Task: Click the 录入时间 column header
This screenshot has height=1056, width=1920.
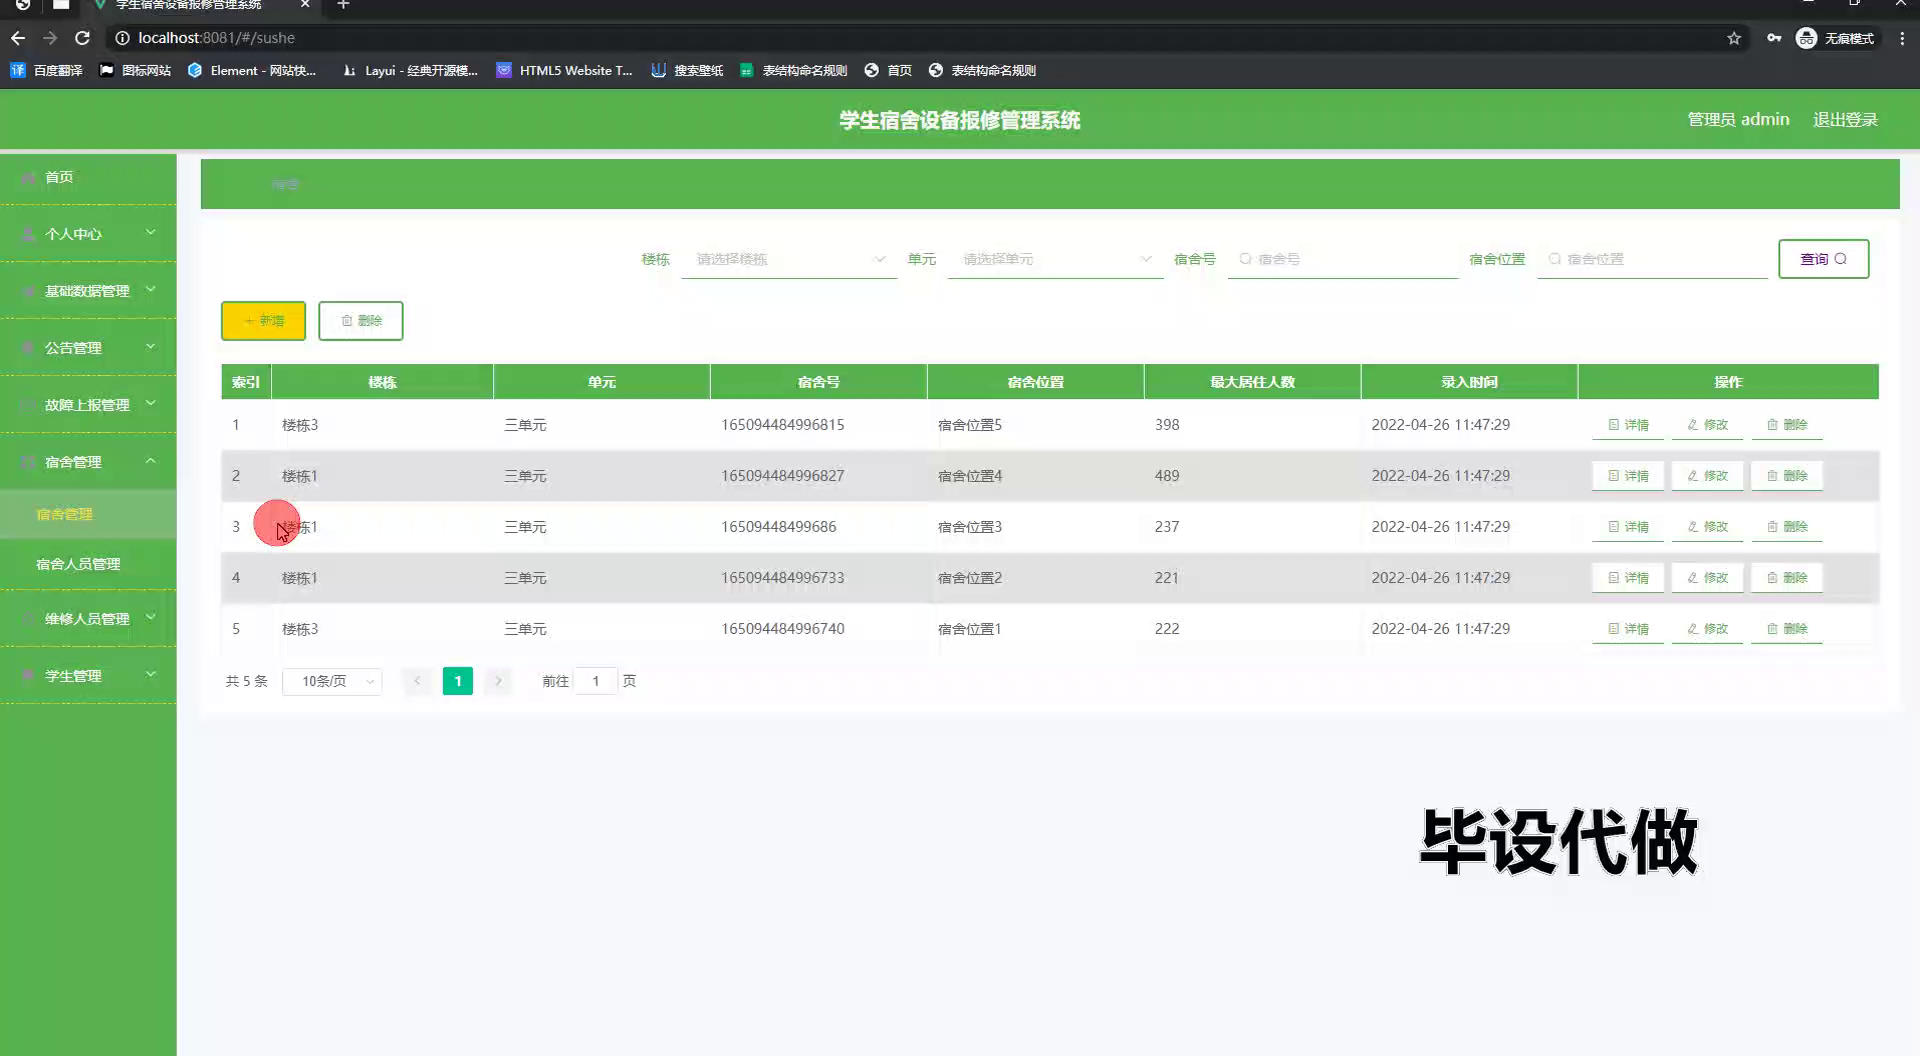Action: point(1469,382)
